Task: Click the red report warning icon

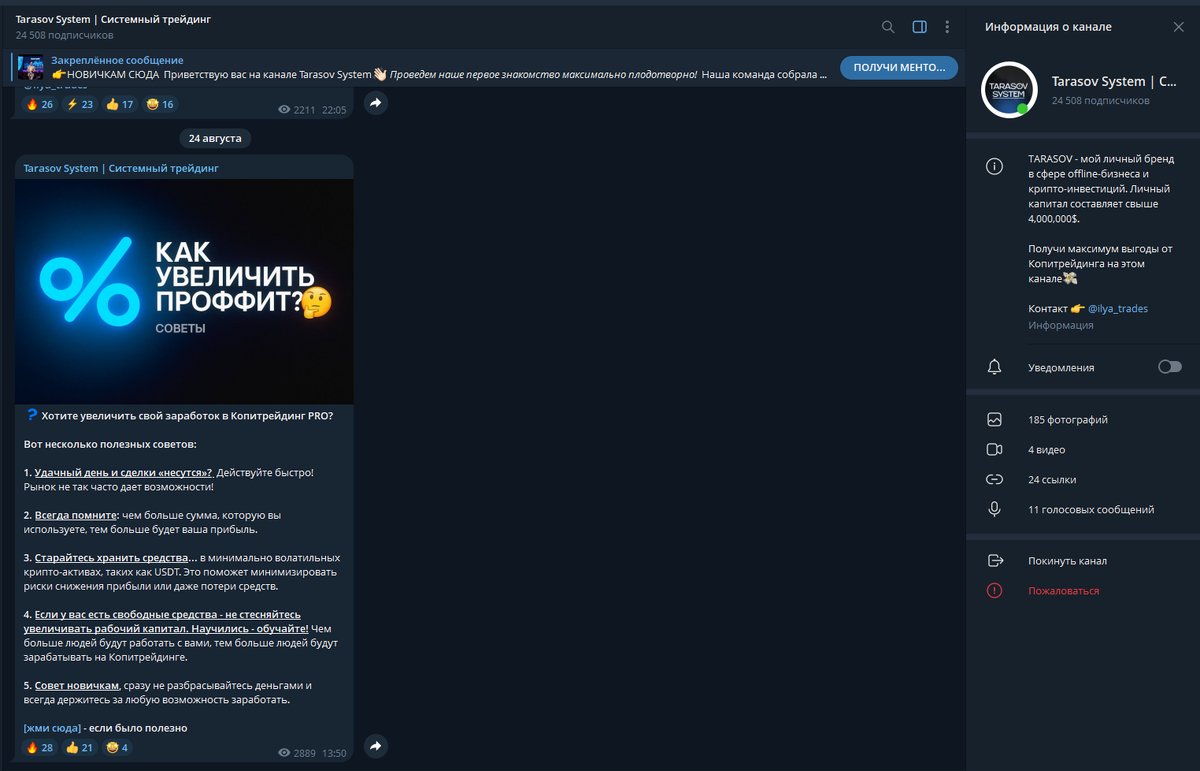Action: point(994,591)
